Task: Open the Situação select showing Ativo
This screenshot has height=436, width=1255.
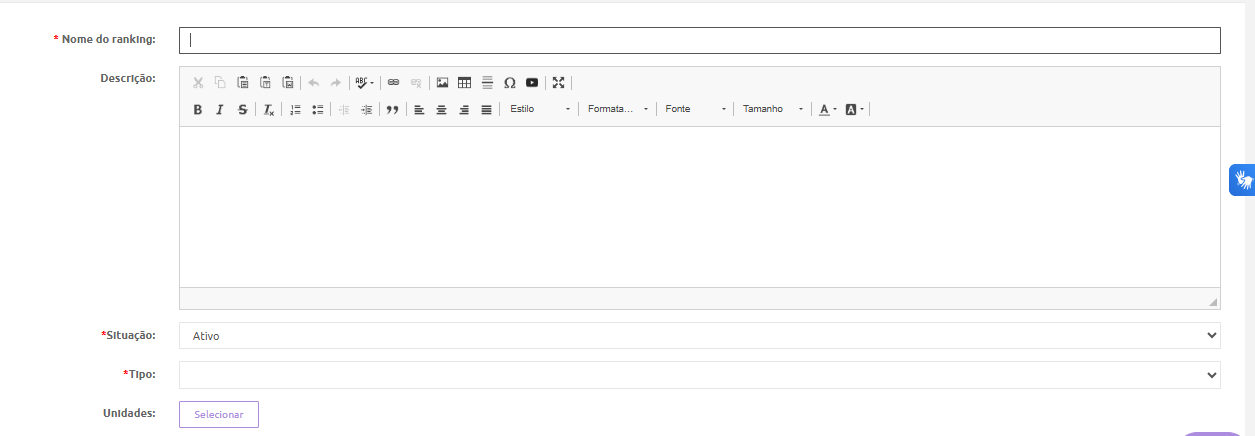Action: (699, 336)
